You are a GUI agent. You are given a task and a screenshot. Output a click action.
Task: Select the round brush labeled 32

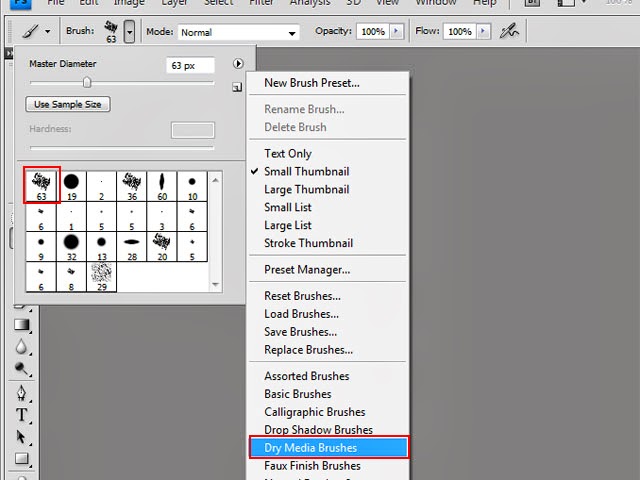tap(71, 247)
